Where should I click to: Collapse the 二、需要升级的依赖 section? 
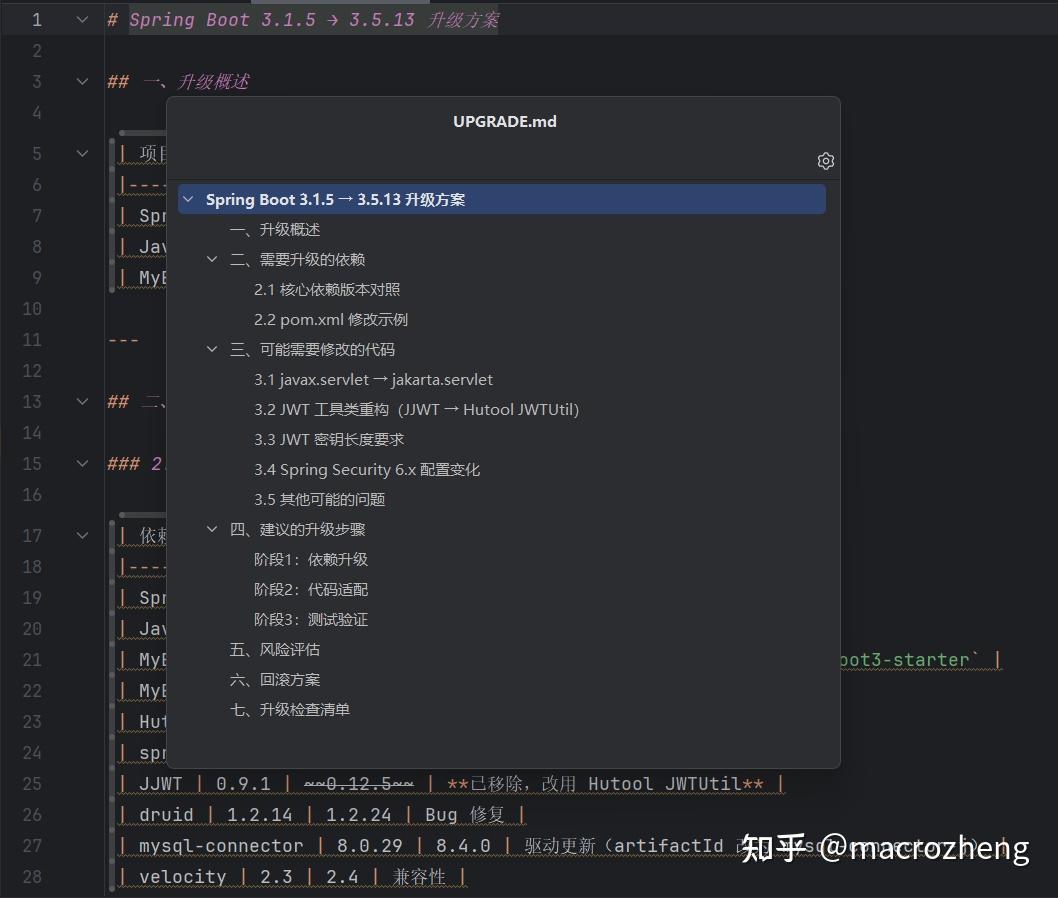coord(212,259)
